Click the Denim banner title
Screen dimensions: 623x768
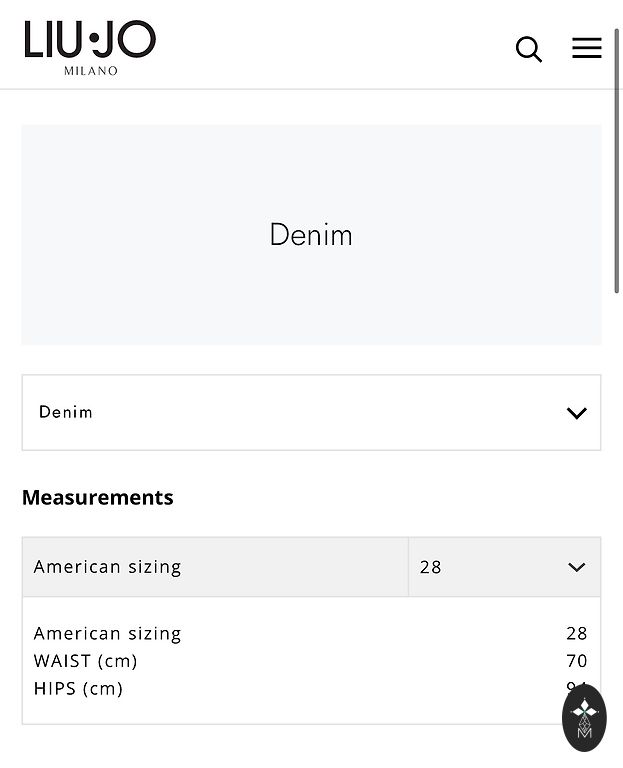pos(311,235)
